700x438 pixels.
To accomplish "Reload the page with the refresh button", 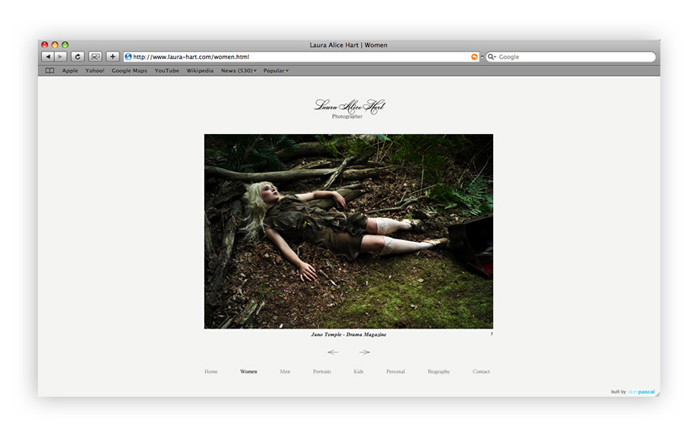I will click(78, 57).
